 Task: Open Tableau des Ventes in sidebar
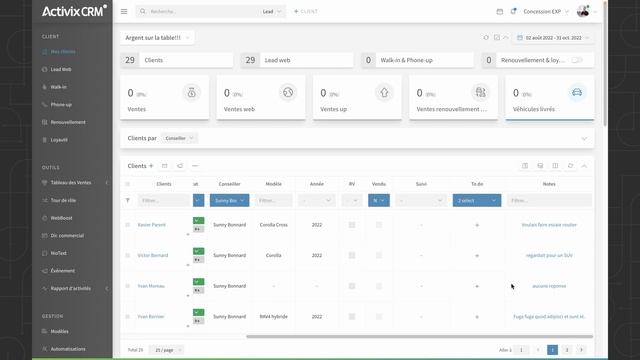[x=71, y=182]
